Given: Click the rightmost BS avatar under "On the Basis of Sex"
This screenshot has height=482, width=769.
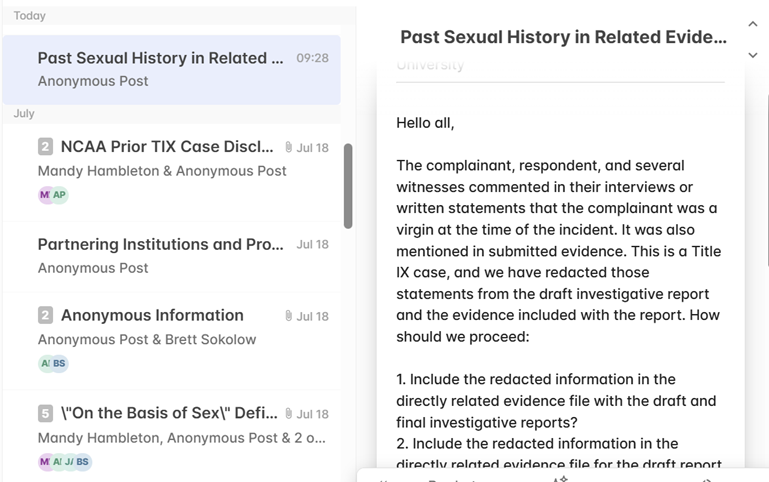Looking at the screenshot, I should pos(83,462).
